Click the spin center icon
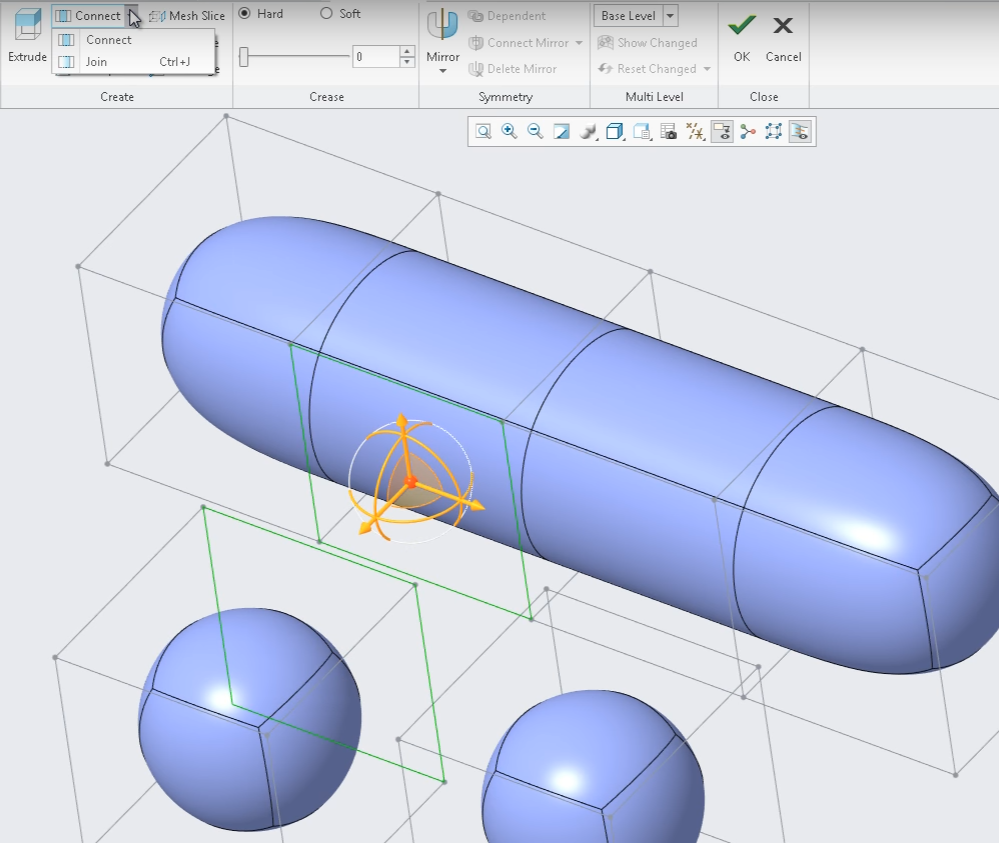The image size is (999, 843). click(x=747, y=132)
